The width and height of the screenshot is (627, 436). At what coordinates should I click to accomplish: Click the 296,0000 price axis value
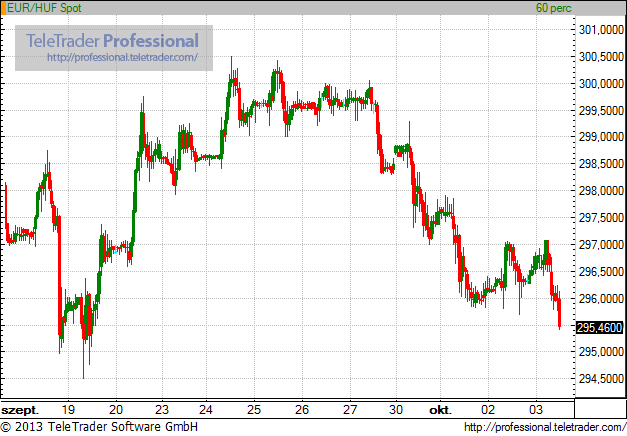tap(601, 298)
